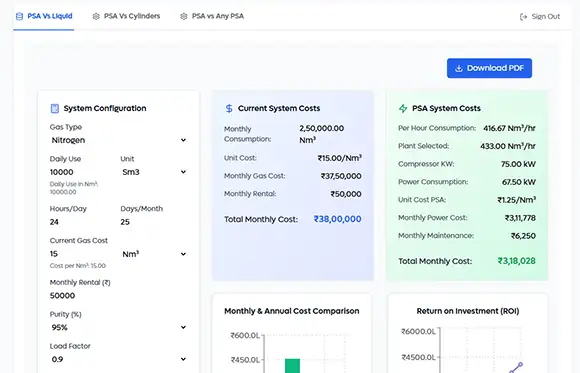Click the ₹37,50,000 monthly gas cost value
The image size is (580, 373).
click(x=341, y=176)
